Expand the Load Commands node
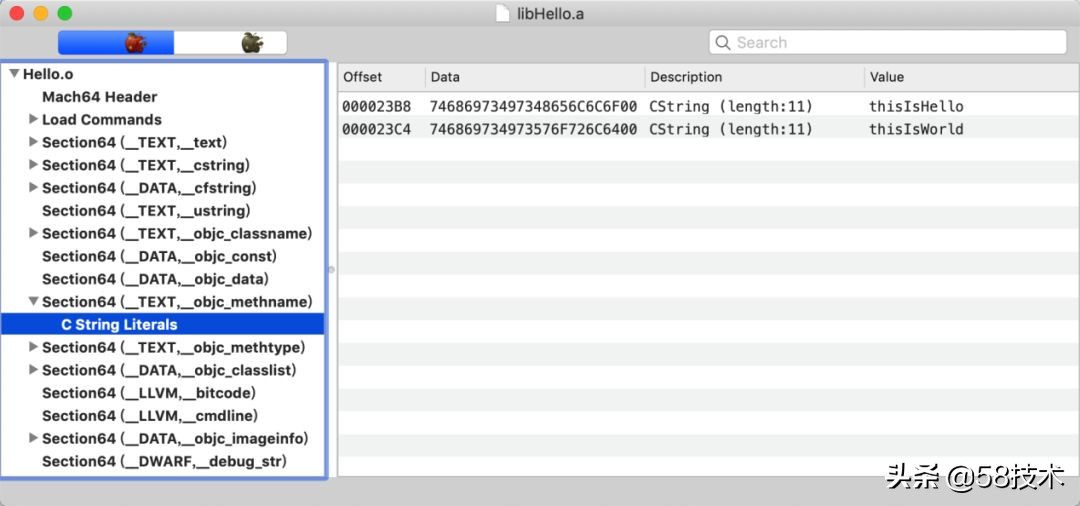The image size is (1080, 506). click(x=33, y=119)
